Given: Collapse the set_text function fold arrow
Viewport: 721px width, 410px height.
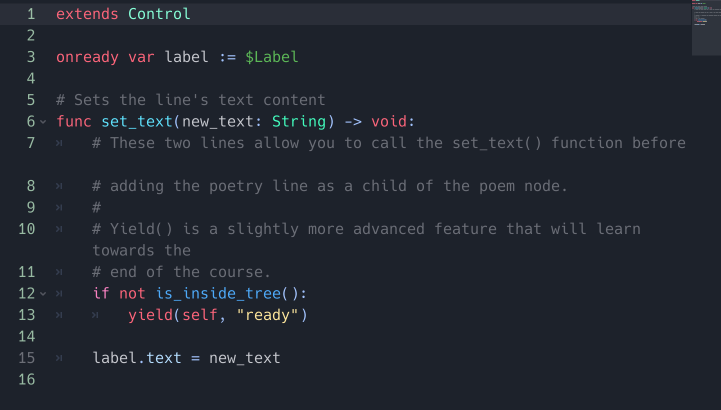Looking at the screenshot, I should (43, 122).
